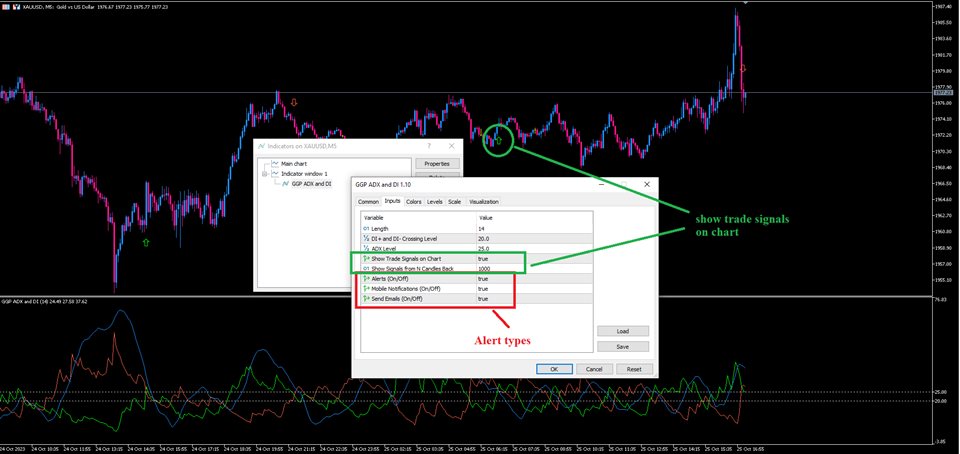
Task: Click the Main chart tree icon
Action: 274,163
